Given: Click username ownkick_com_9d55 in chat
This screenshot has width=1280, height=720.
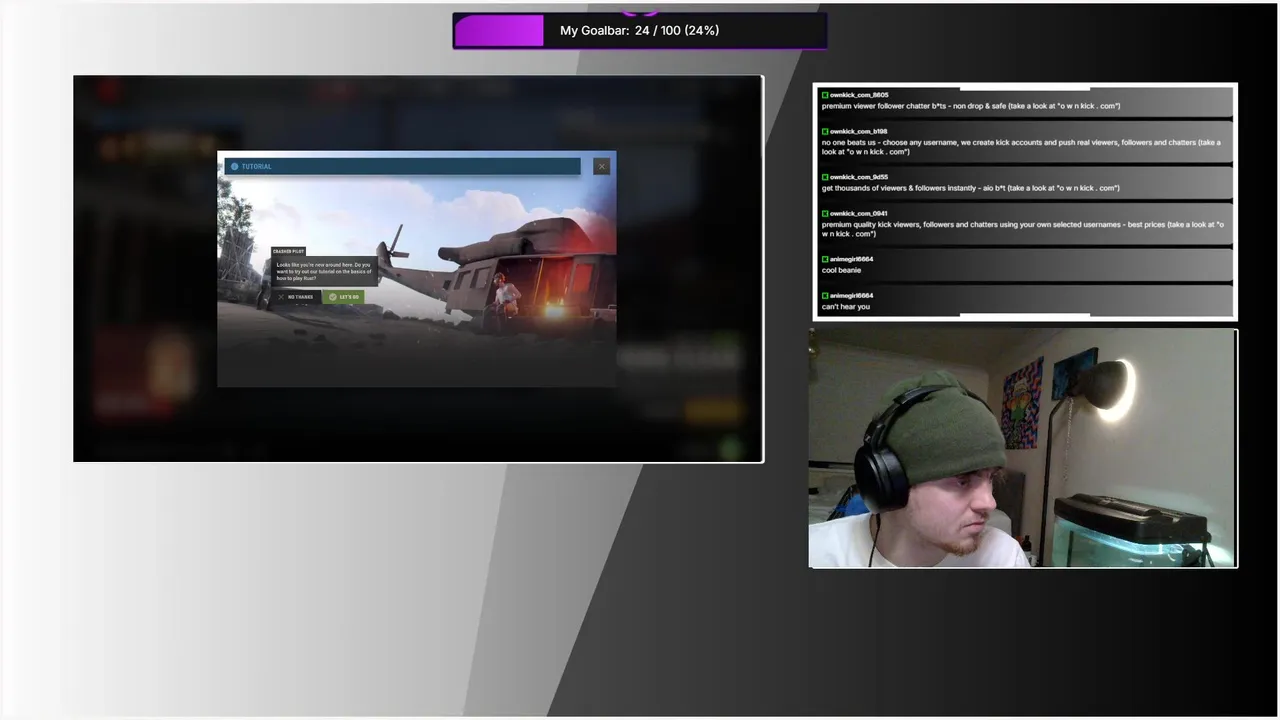Looking at the screenshot, I should click(x=859, y=177).
